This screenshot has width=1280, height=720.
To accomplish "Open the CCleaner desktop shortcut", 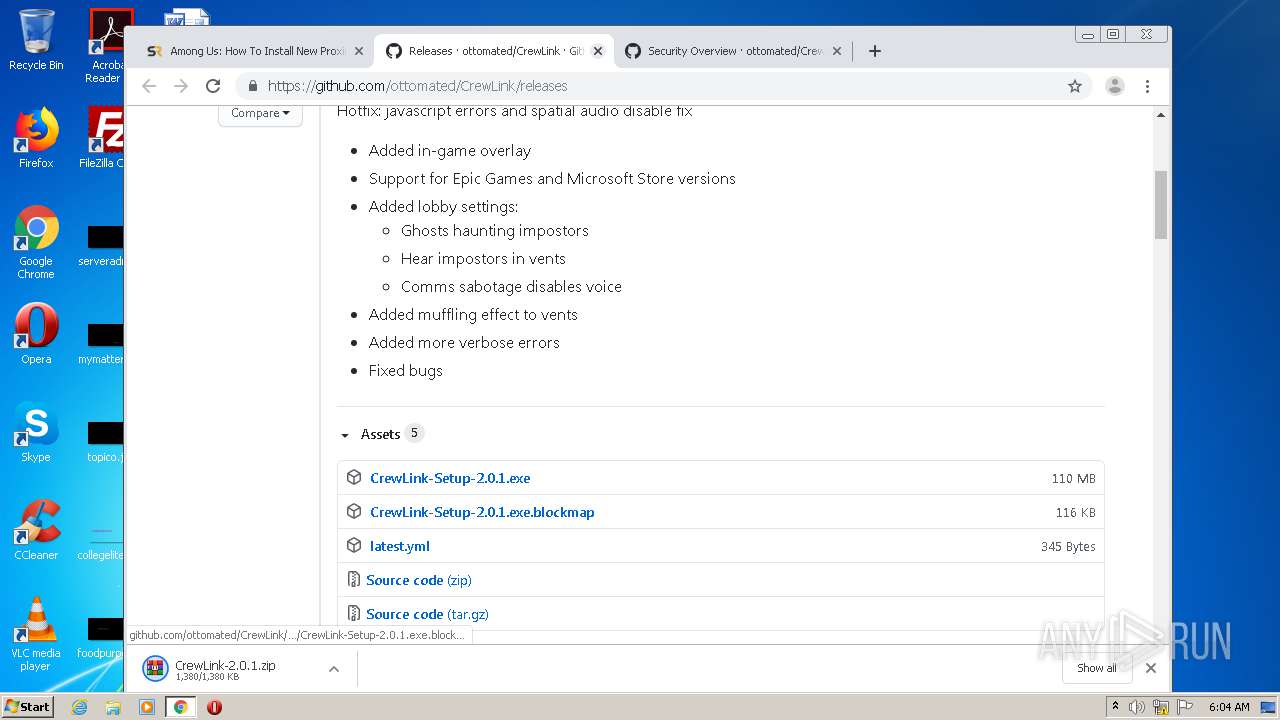I will point(36,530).
